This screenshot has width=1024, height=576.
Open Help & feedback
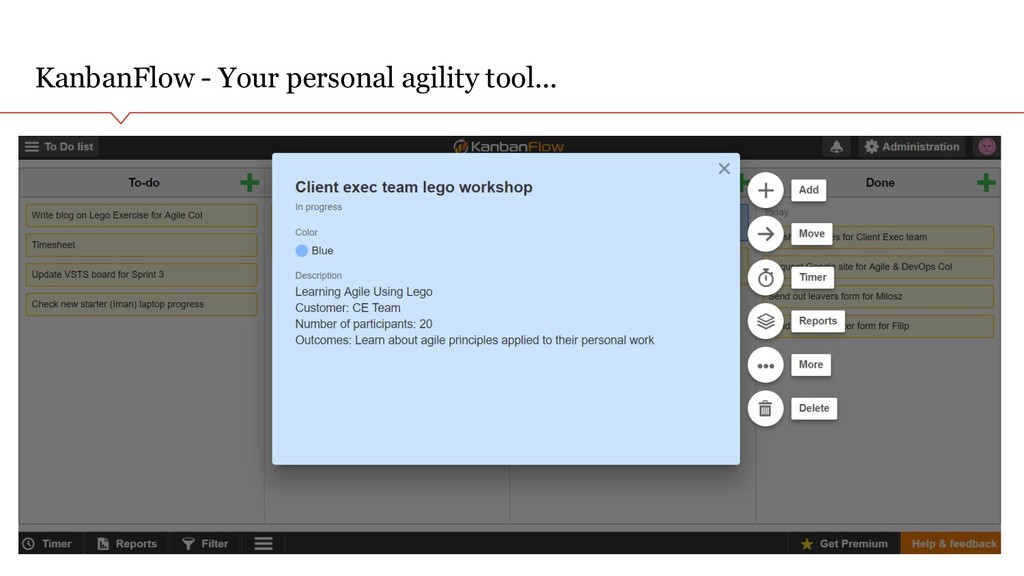click(951, 543)
